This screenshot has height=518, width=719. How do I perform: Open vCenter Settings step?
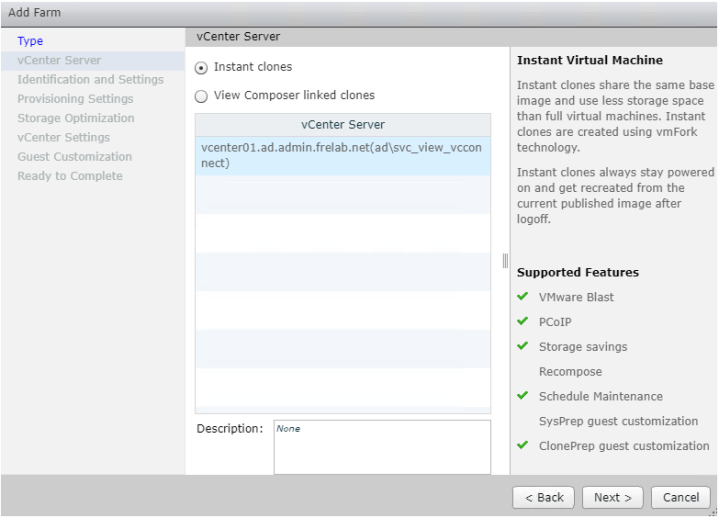click(x=63, y=137)
